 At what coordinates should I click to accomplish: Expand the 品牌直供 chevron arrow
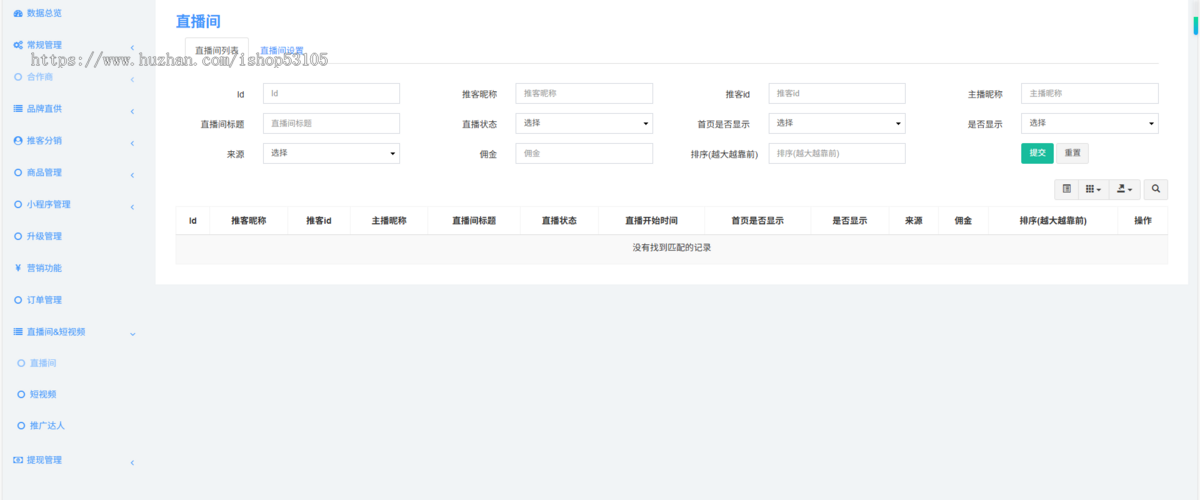pos(133,110)
